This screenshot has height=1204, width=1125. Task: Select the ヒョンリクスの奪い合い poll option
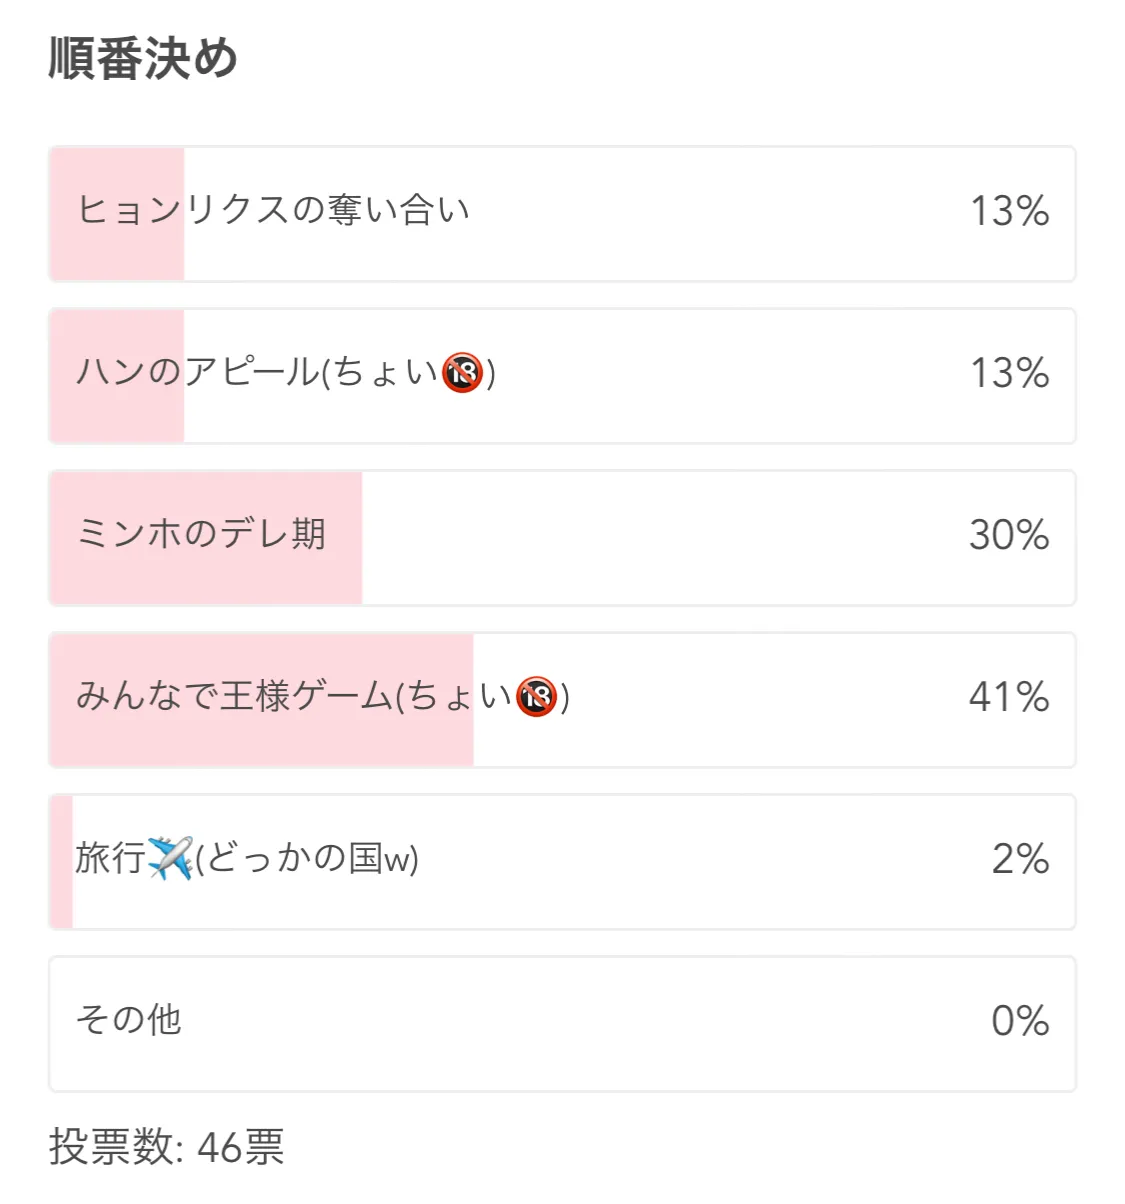[x=562, y=214]
